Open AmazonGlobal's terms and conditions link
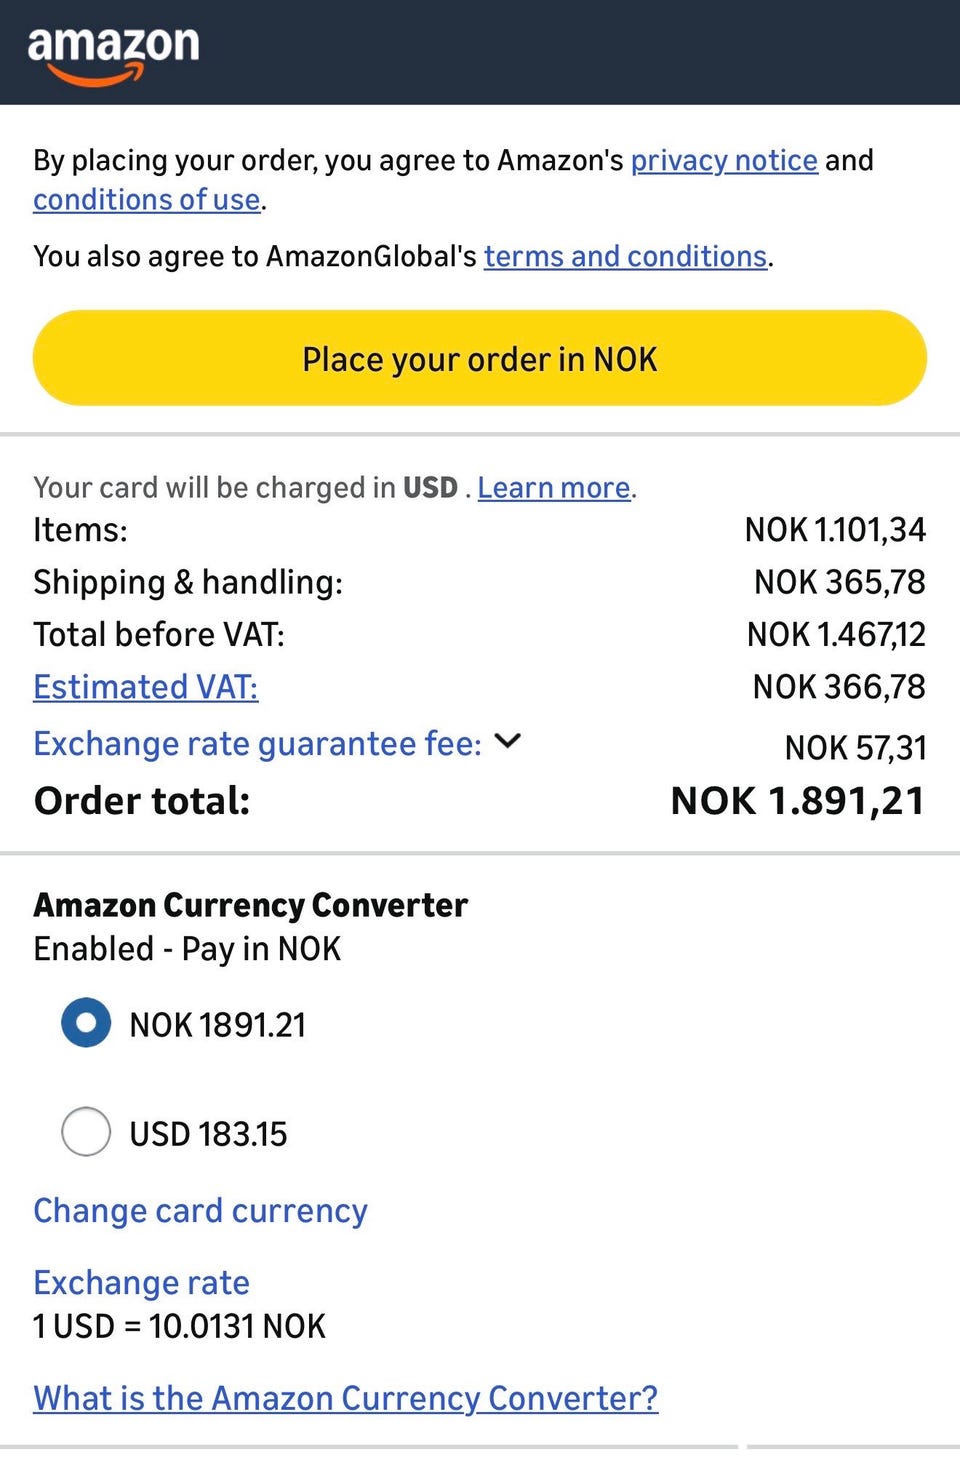The image size is (960, 1460). pyautogui.click(x=625, y=257)
